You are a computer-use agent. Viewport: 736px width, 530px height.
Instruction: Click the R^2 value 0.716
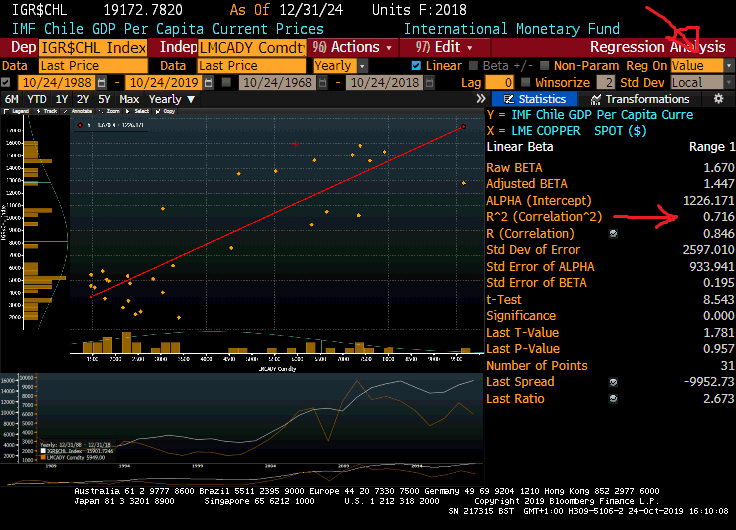tap(718, 217)
